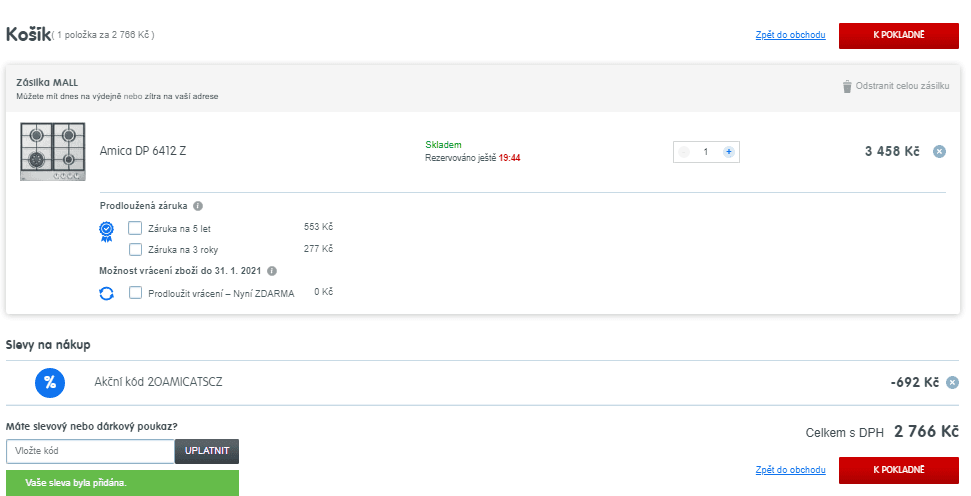The image size is (971, 496).
Task: Click the UPLATNIT button
Action: coord(207,451)
